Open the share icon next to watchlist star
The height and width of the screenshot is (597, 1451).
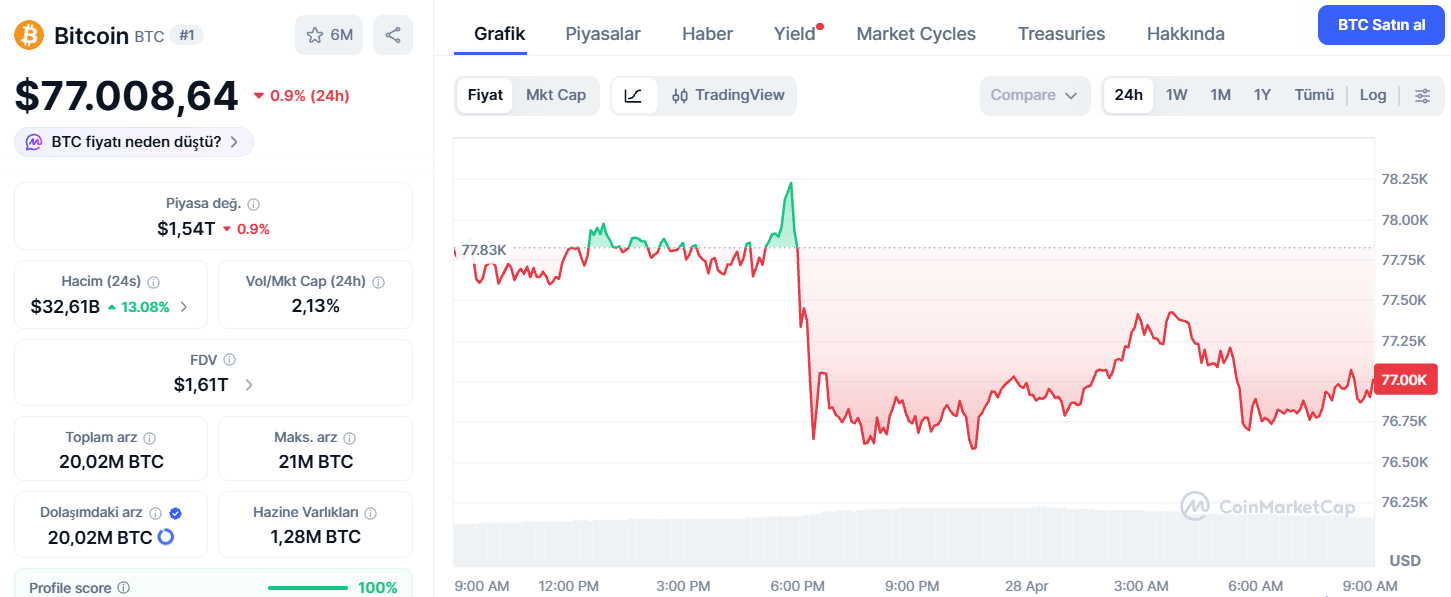click(x=392, y=34)
